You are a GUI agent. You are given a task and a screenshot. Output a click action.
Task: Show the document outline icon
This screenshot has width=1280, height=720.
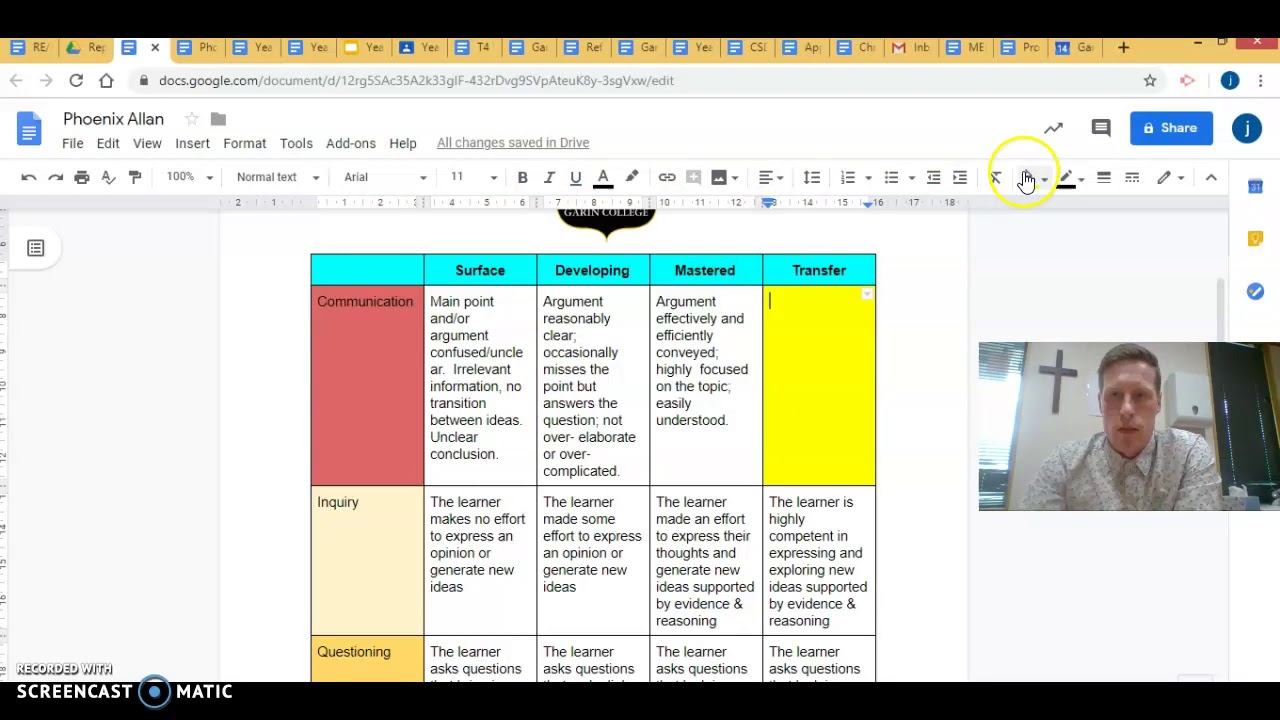coord(36,248)
